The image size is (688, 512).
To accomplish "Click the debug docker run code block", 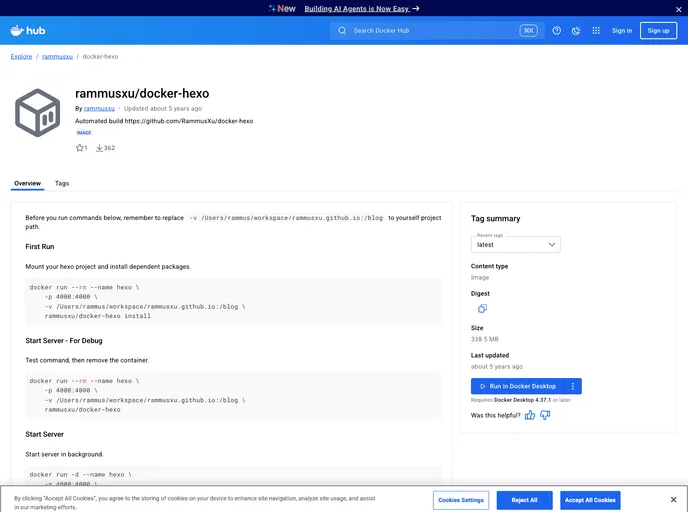I will (x=233, y=395).
